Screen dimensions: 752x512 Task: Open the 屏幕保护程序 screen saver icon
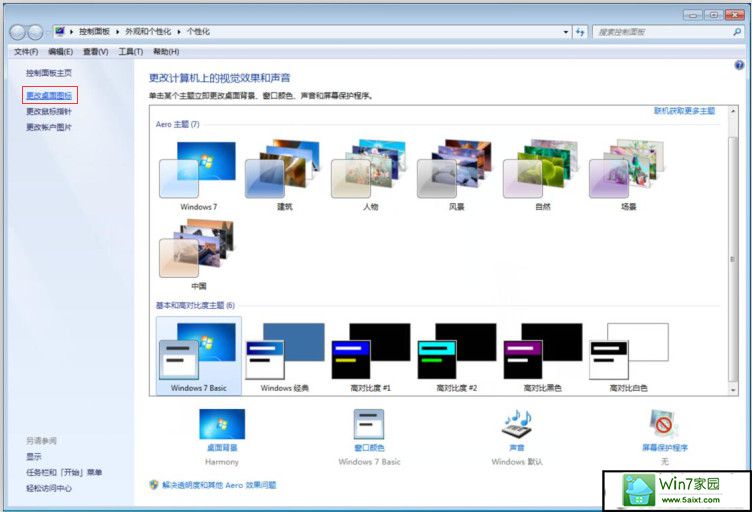tap(664, 424)
